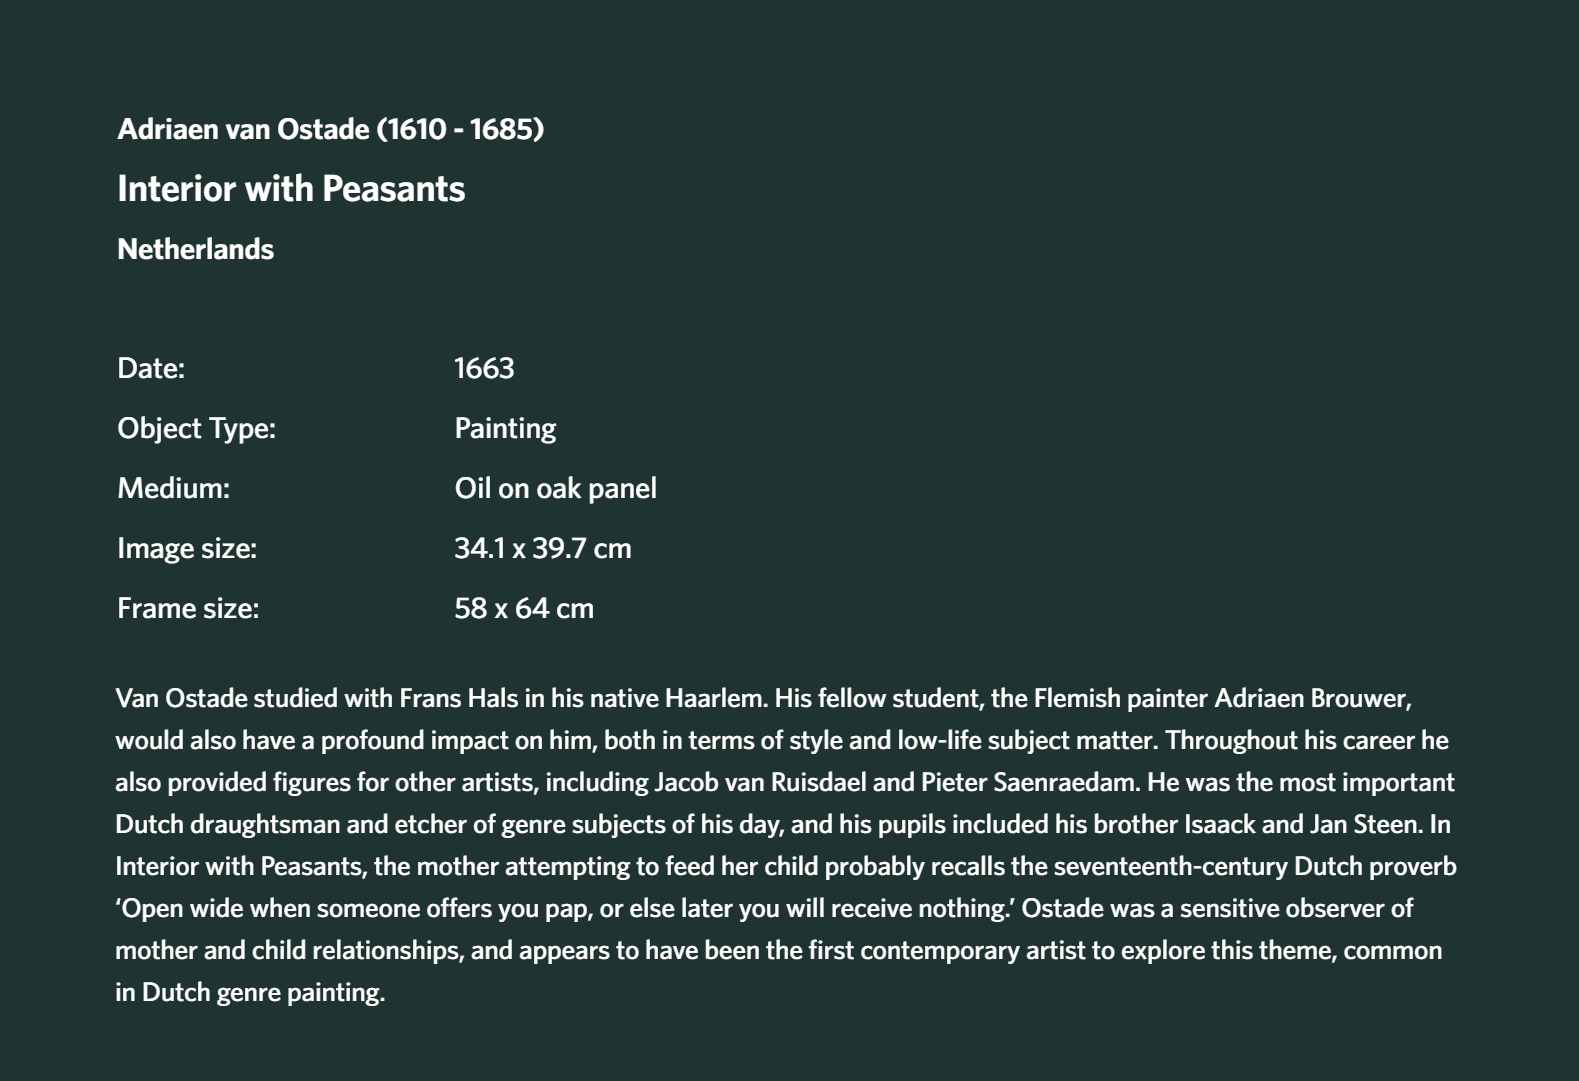Click the Netherlands country label
1579x1081 pixels.
195,249
